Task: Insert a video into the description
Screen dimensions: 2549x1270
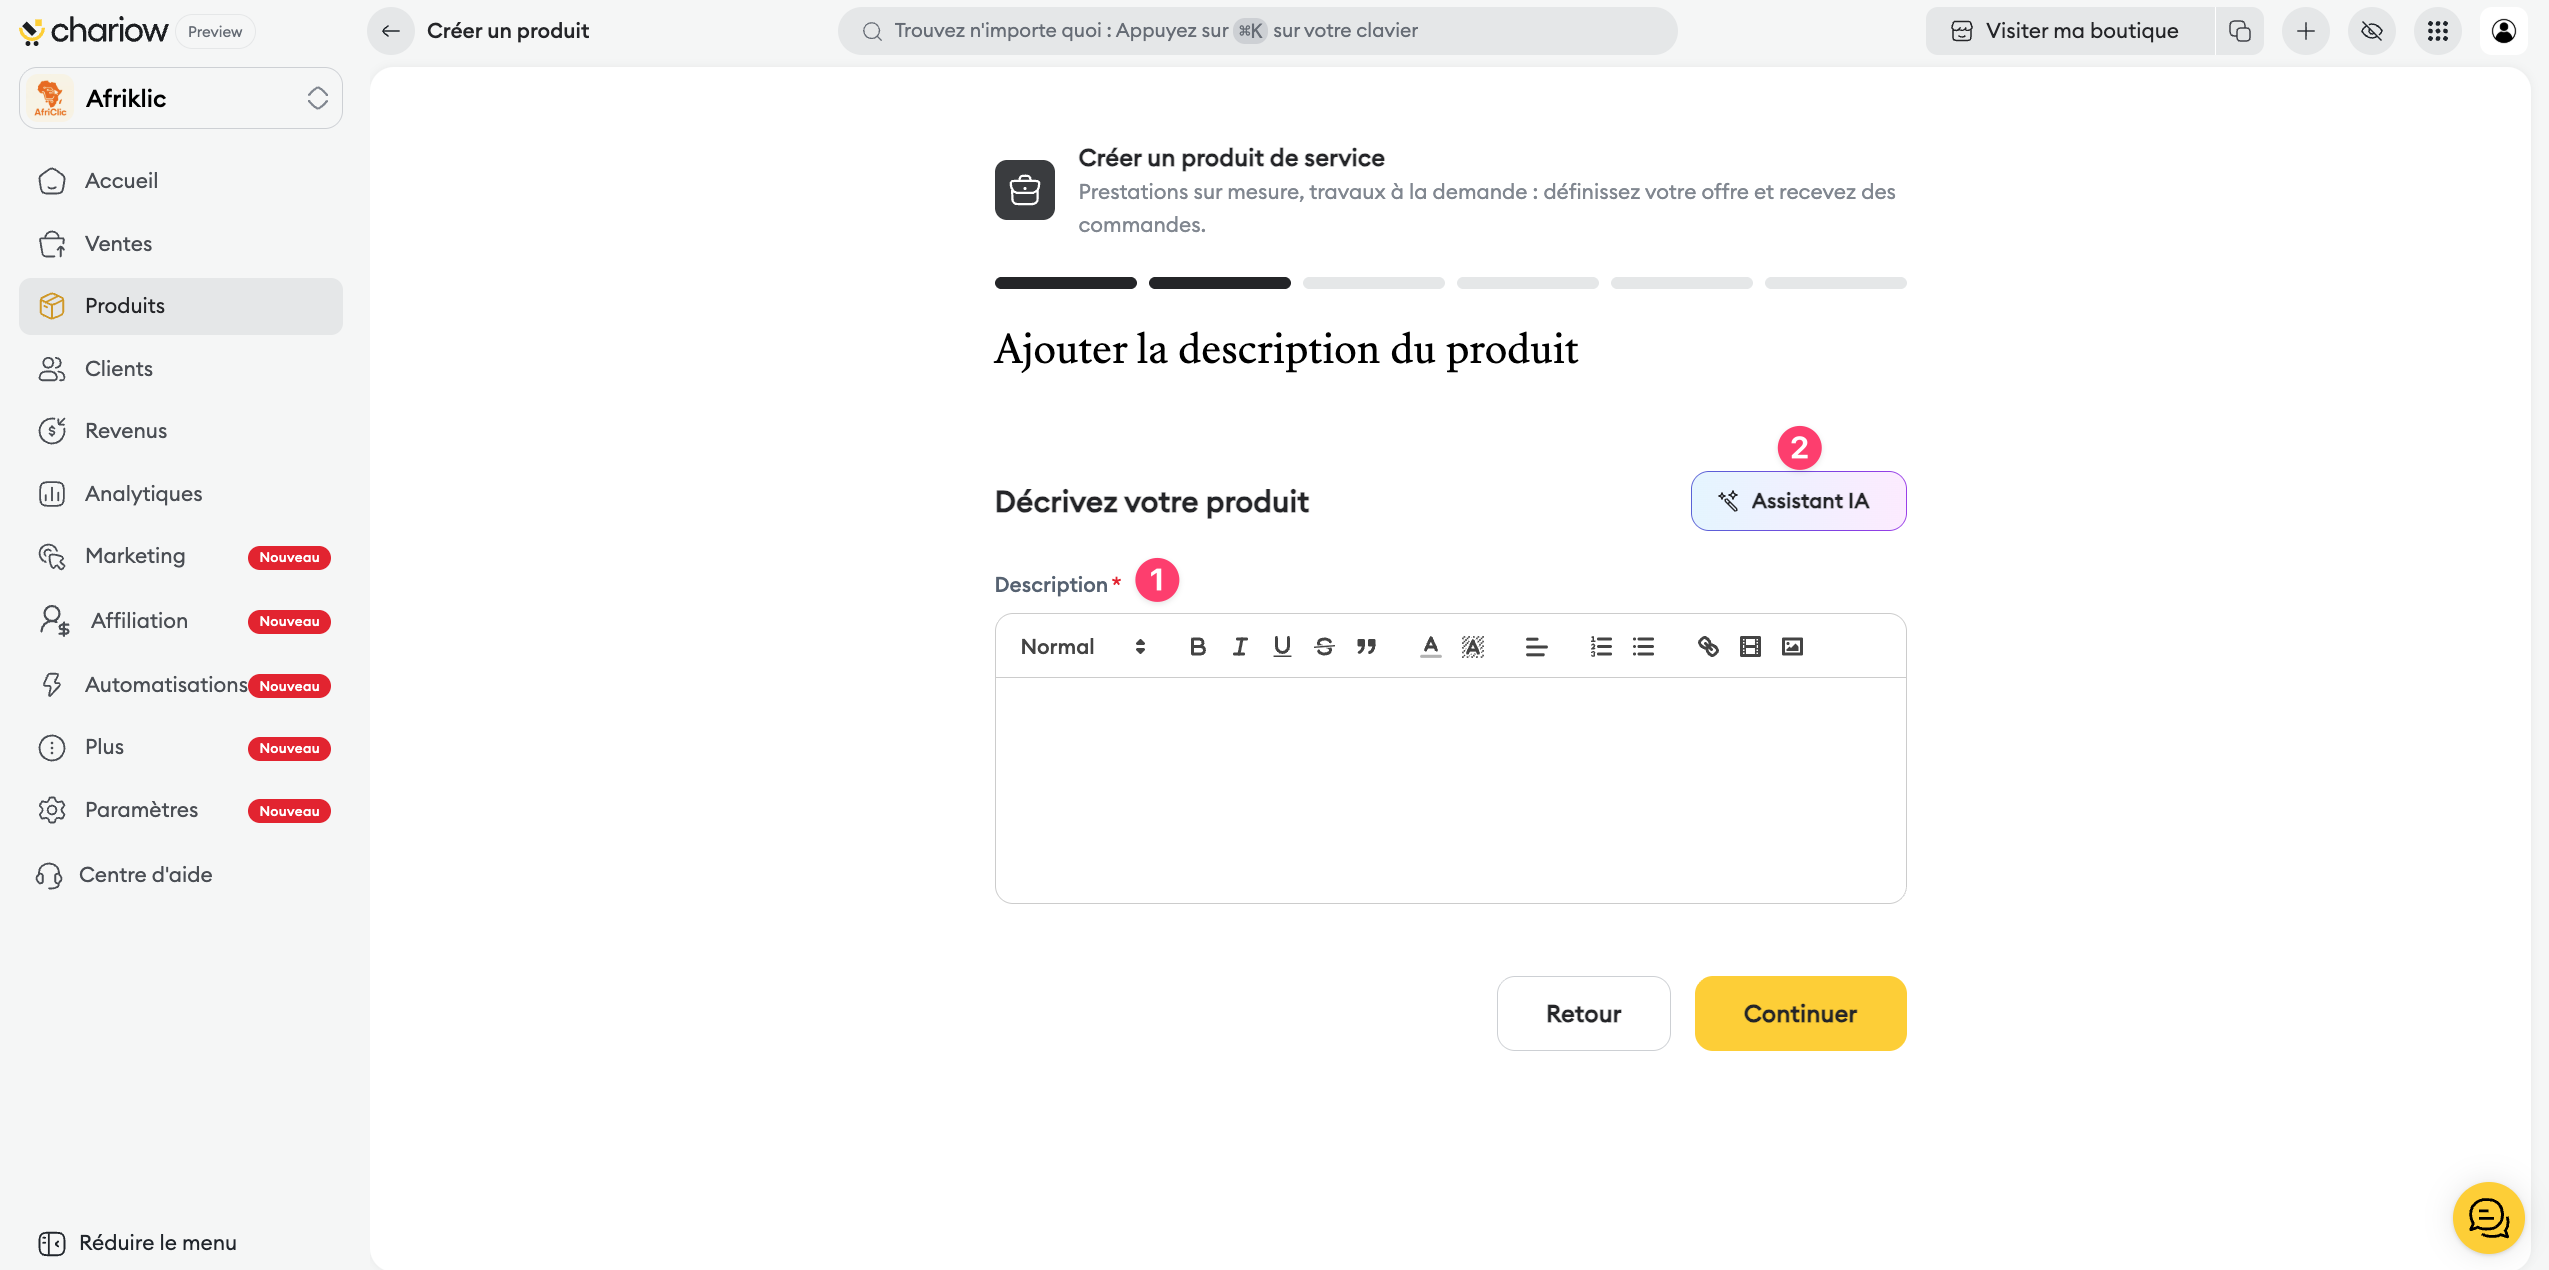Action: click(1750, 647)
